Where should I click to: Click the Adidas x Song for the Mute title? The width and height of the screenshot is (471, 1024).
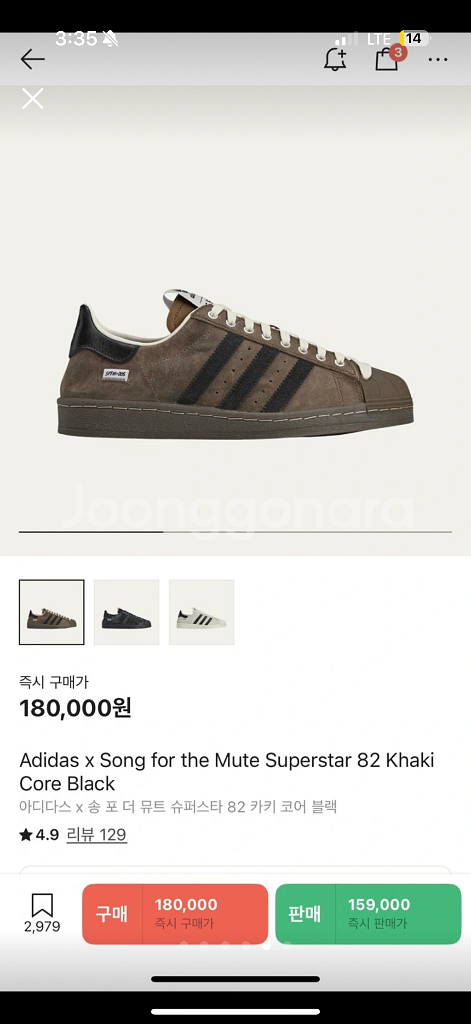pos(227,771)
